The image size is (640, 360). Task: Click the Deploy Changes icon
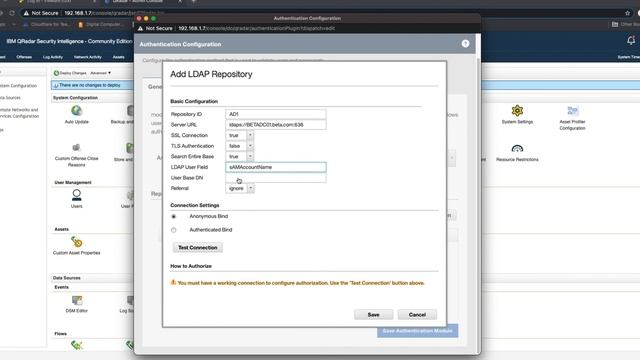click(56, 73)
